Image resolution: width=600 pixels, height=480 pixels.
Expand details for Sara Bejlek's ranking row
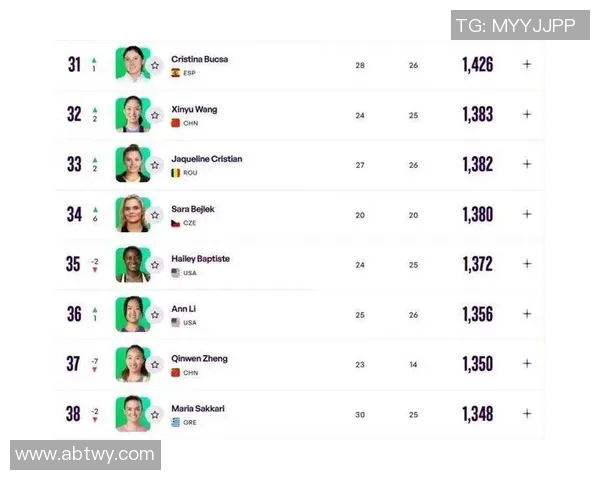527,214
